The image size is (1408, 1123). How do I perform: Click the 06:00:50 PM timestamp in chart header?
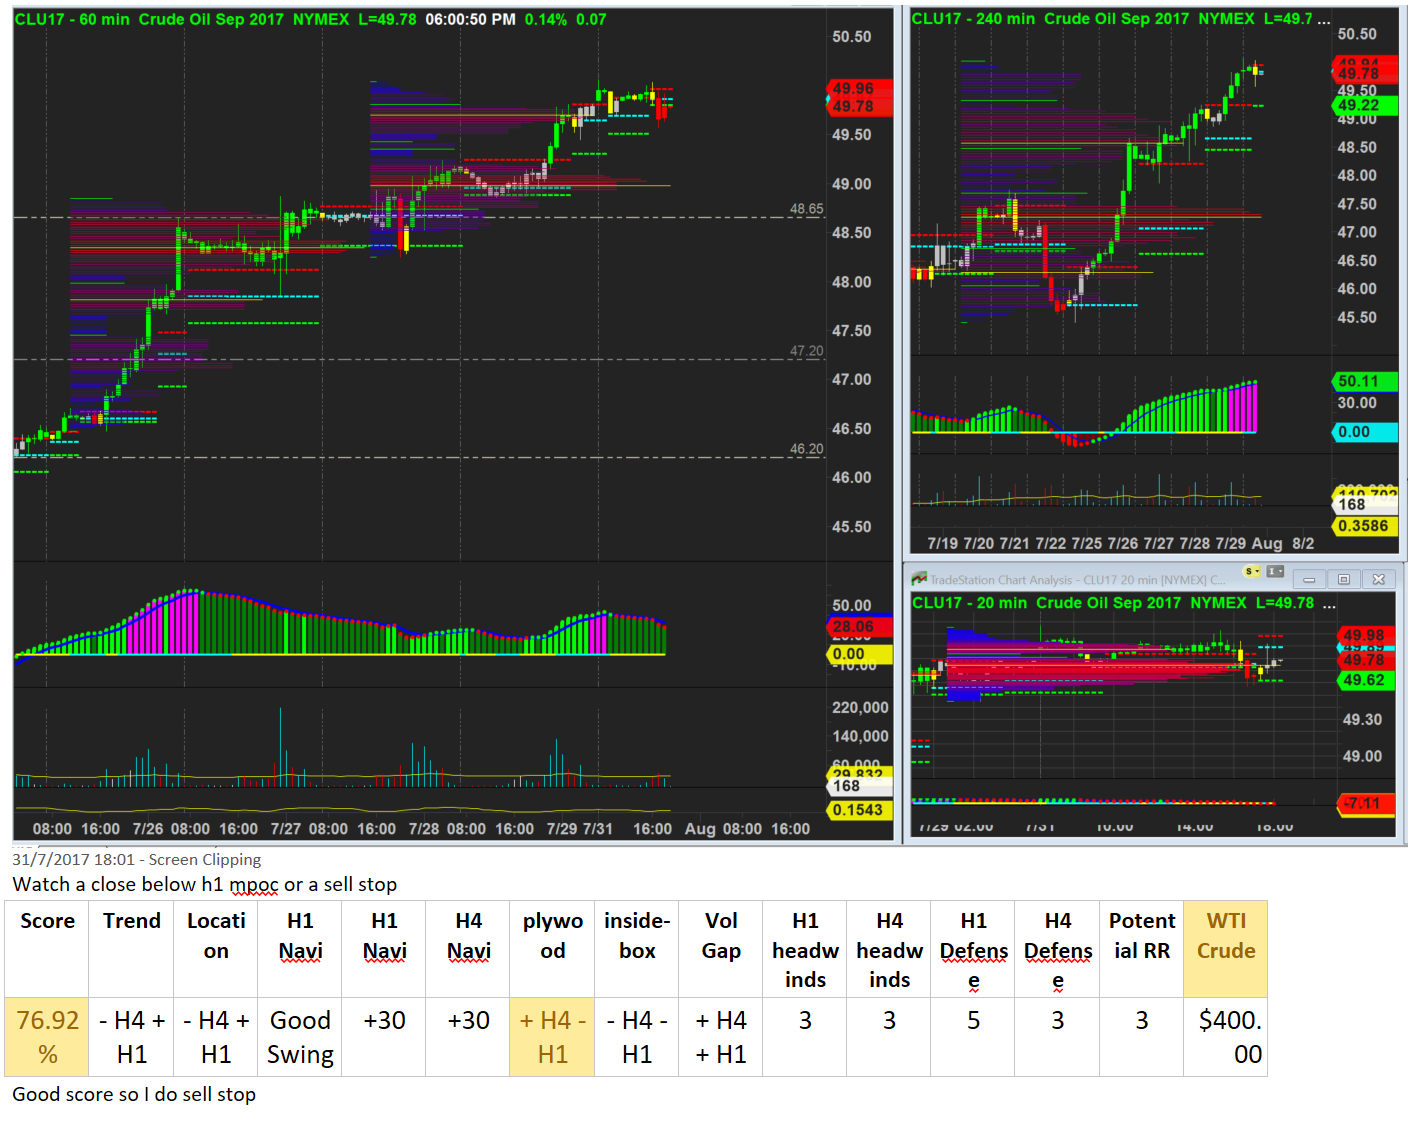470,19
